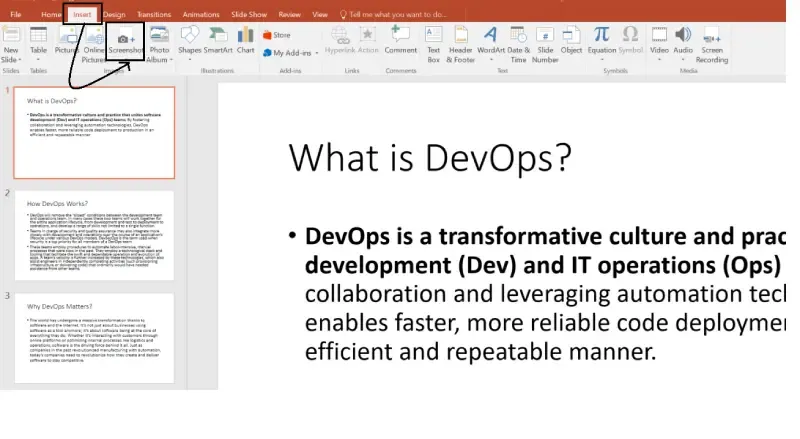Insert a SmartArt graphic
Image resolution: width=800 pixels, height=439 pixels.
coord(218,40)
